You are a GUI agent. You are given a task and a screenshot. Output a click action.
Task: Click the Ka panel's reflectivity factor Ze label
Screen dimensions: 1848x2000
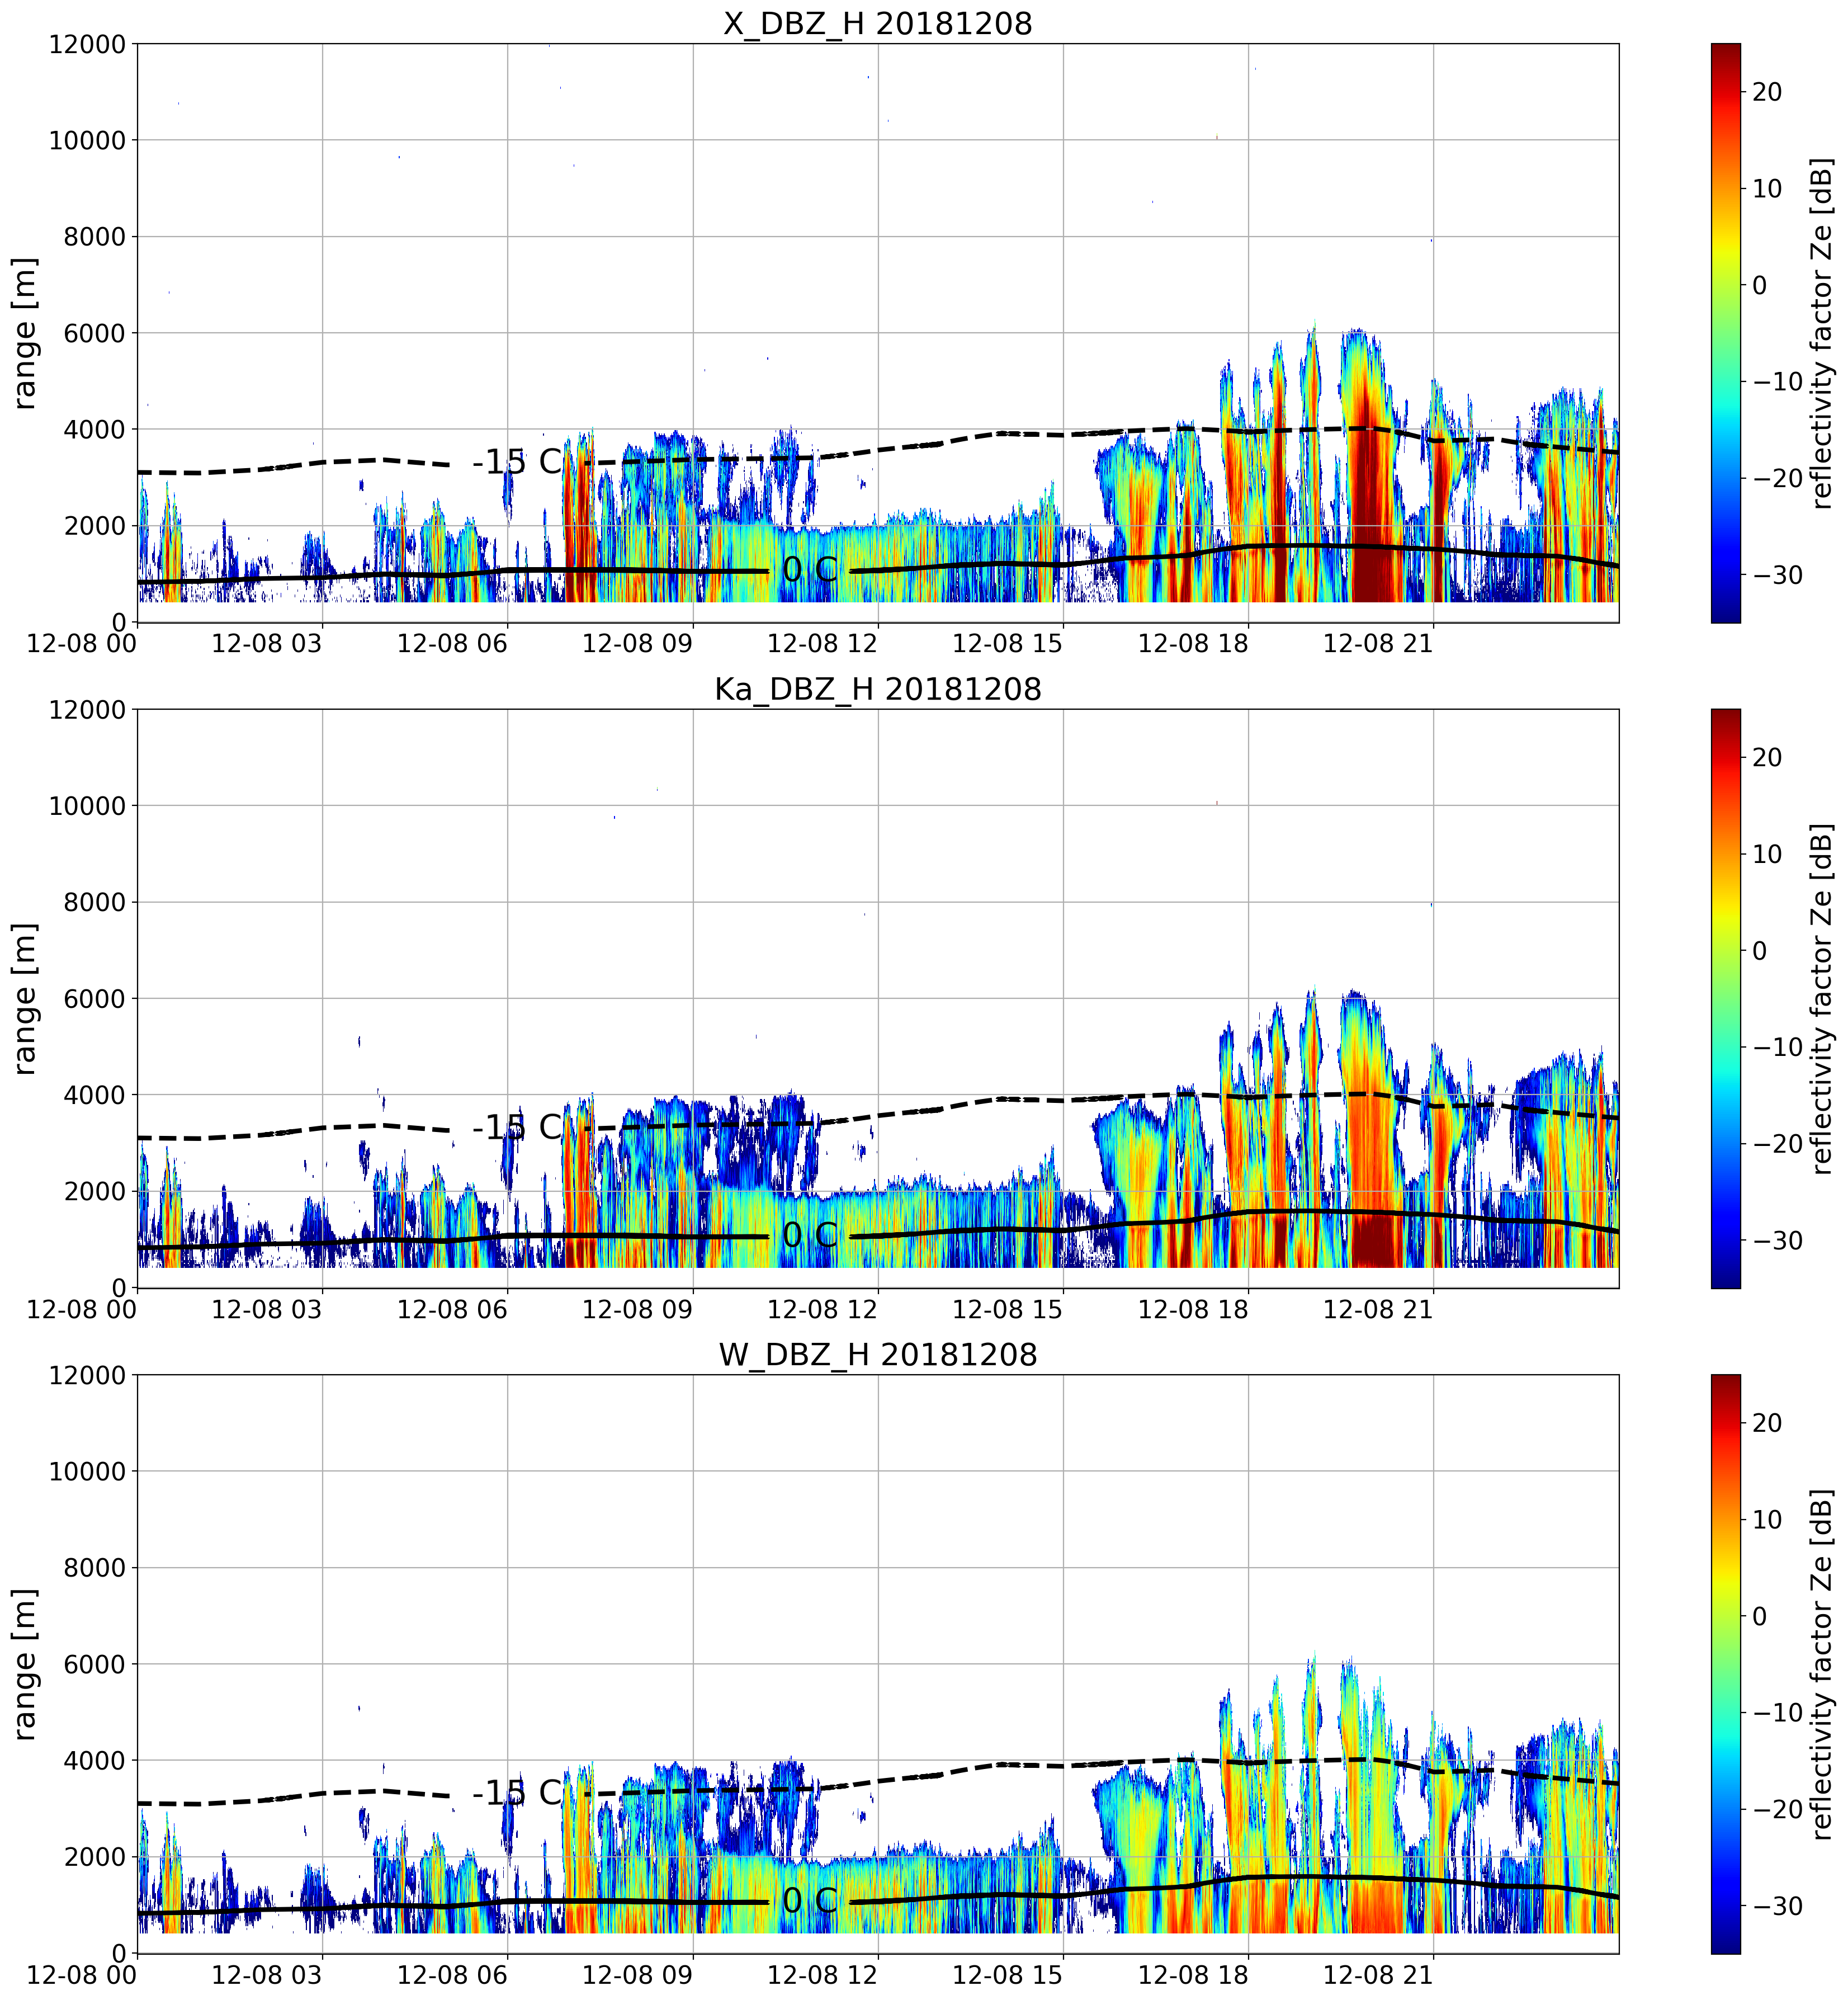[1822, 998]
